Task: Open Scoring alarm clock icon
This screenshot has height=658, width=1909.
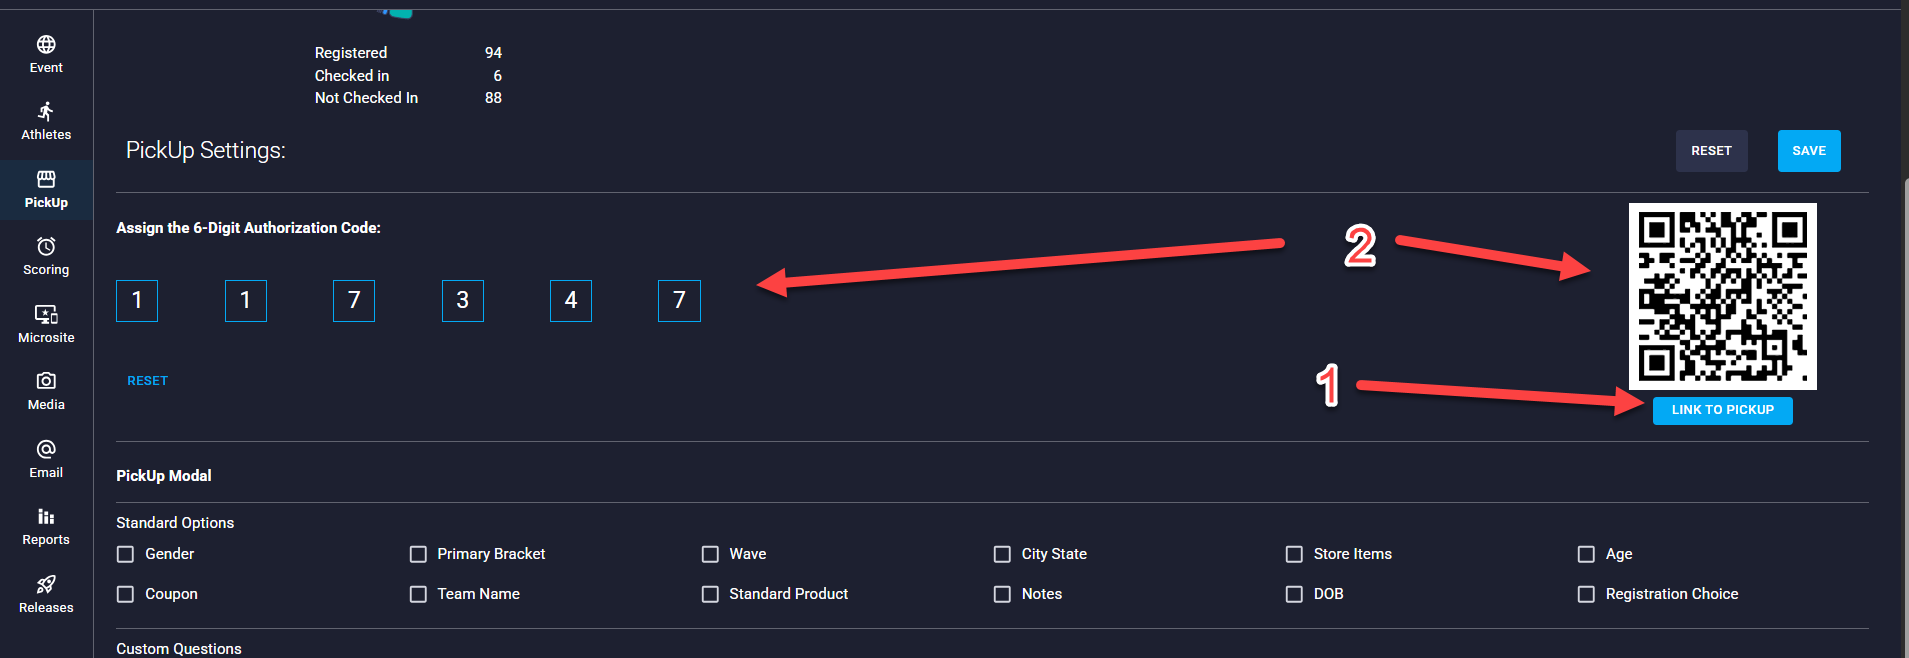Action: pos(46,246)
